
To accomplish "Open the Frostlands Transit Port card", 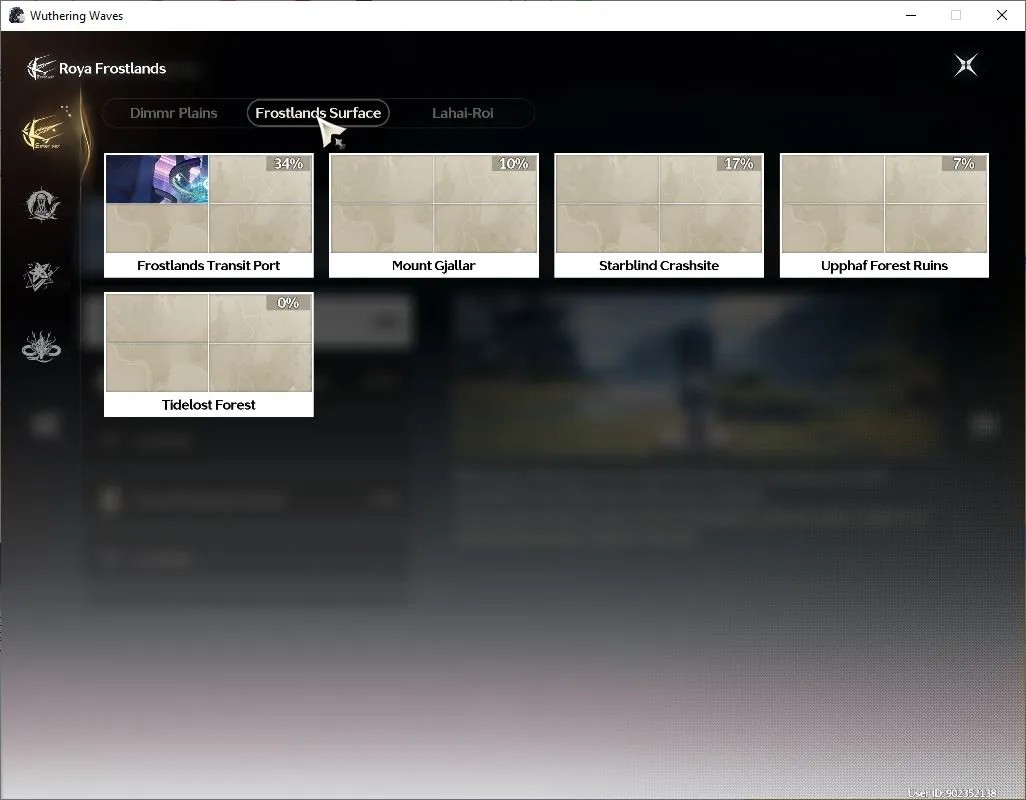I will point(209,215).
